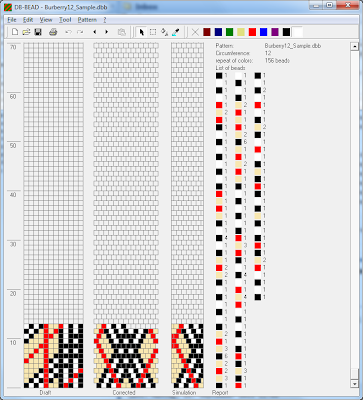The height and width of the screenshot is (400, 363).
Task: Shift pattern right with right arrow
Action: (x=107, y=32)
